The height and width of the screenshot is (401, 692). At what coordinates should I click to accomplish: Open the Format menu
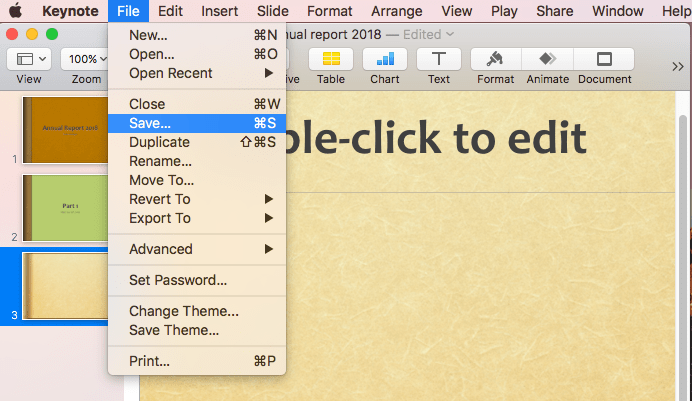click(x=330, y=11)
